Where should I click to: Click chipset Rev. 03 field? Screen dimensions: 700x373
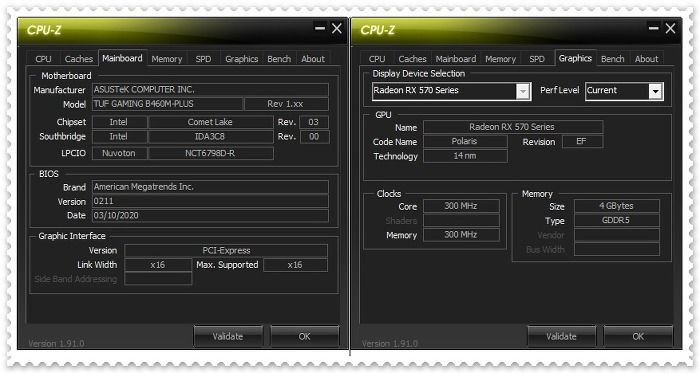[314, 122]
